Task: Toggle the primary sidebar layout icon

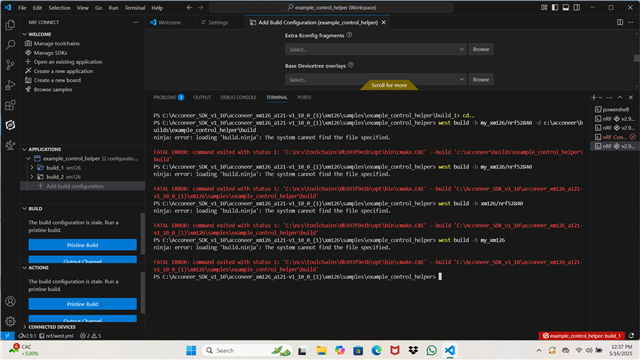Action: (555, 7)
